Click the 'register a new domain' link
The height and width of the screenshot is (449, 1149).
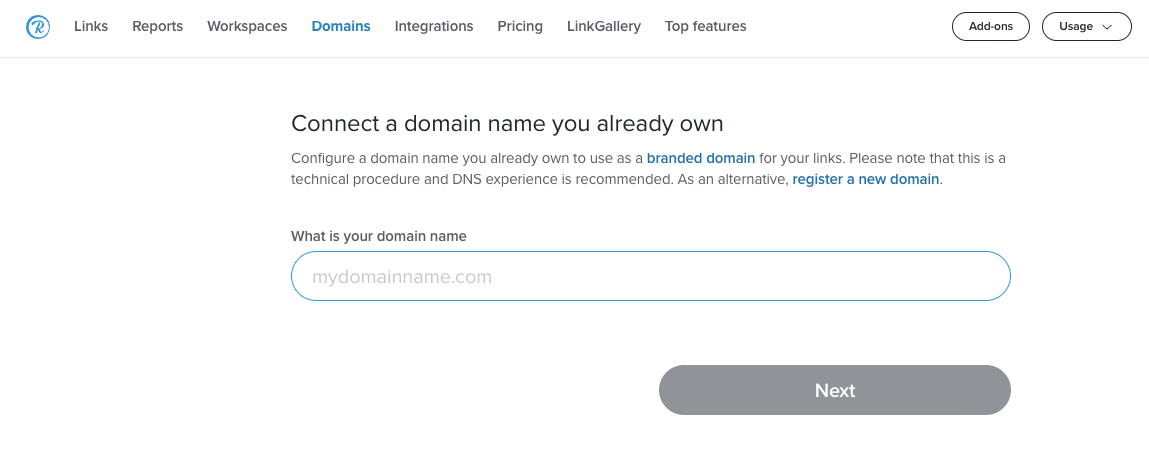(865, 179)
